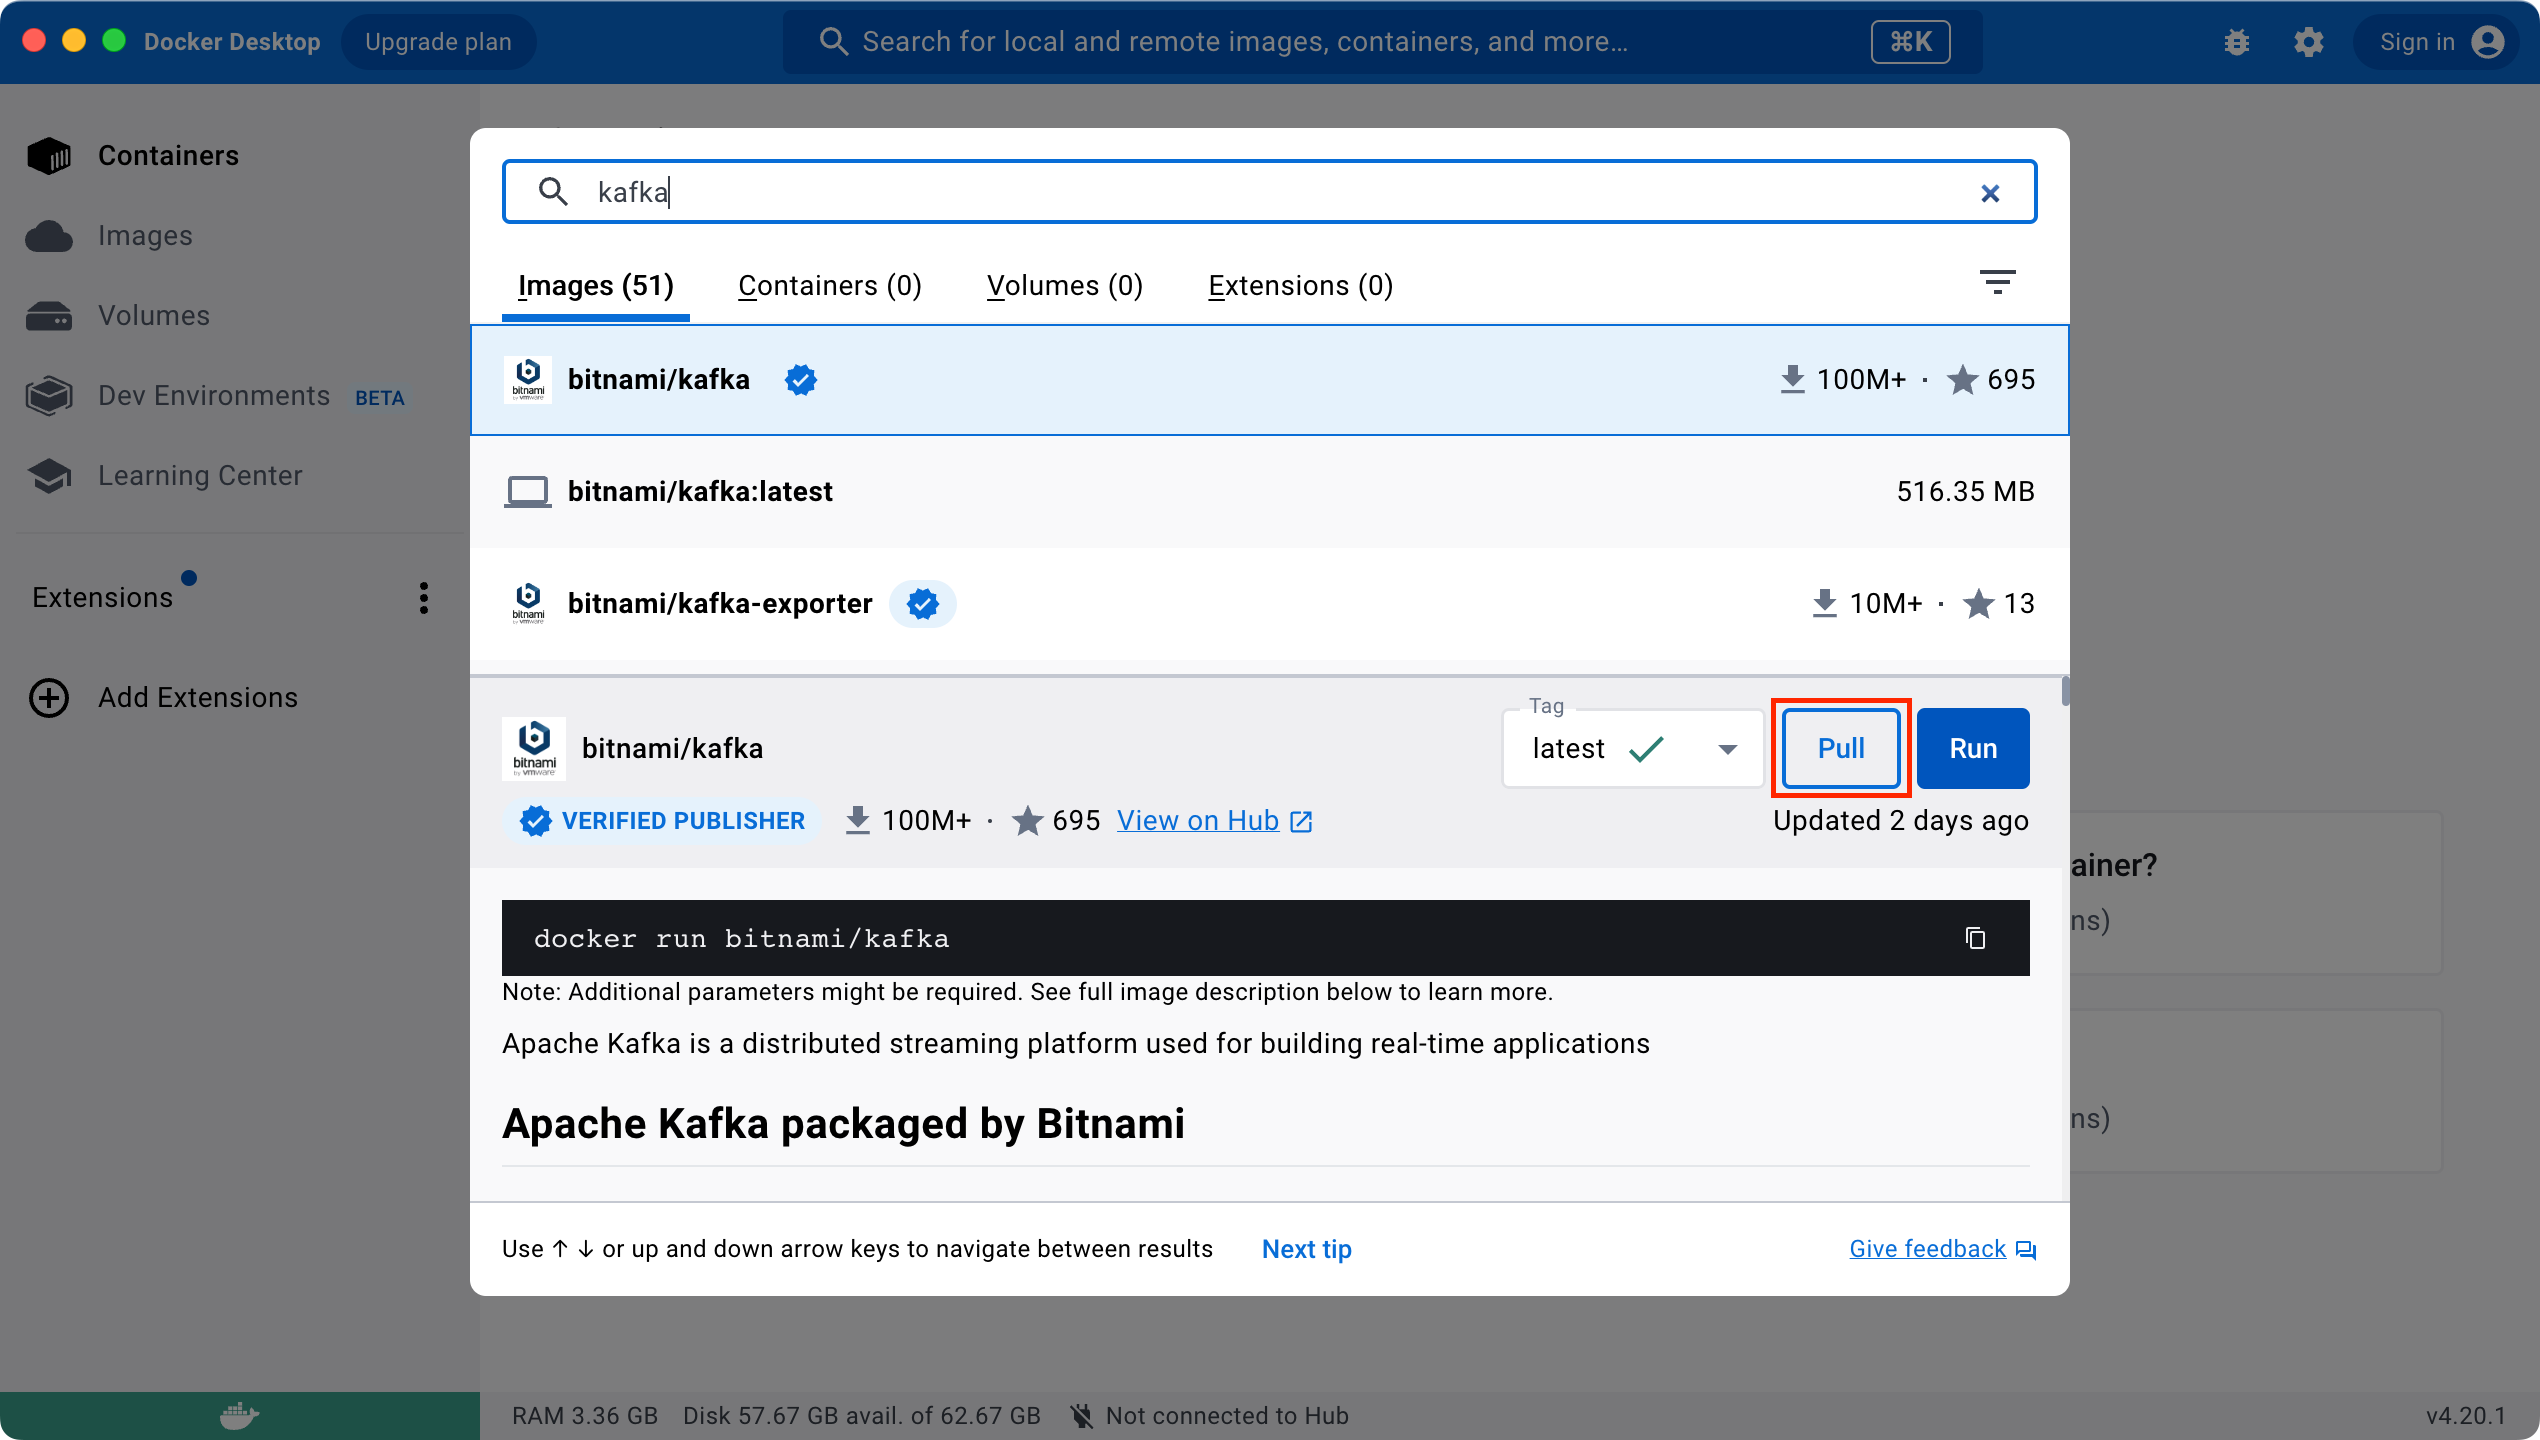2540x1440 pixels.
Task: Click the copy docker run command icon
Action: tap(1975, 938)
